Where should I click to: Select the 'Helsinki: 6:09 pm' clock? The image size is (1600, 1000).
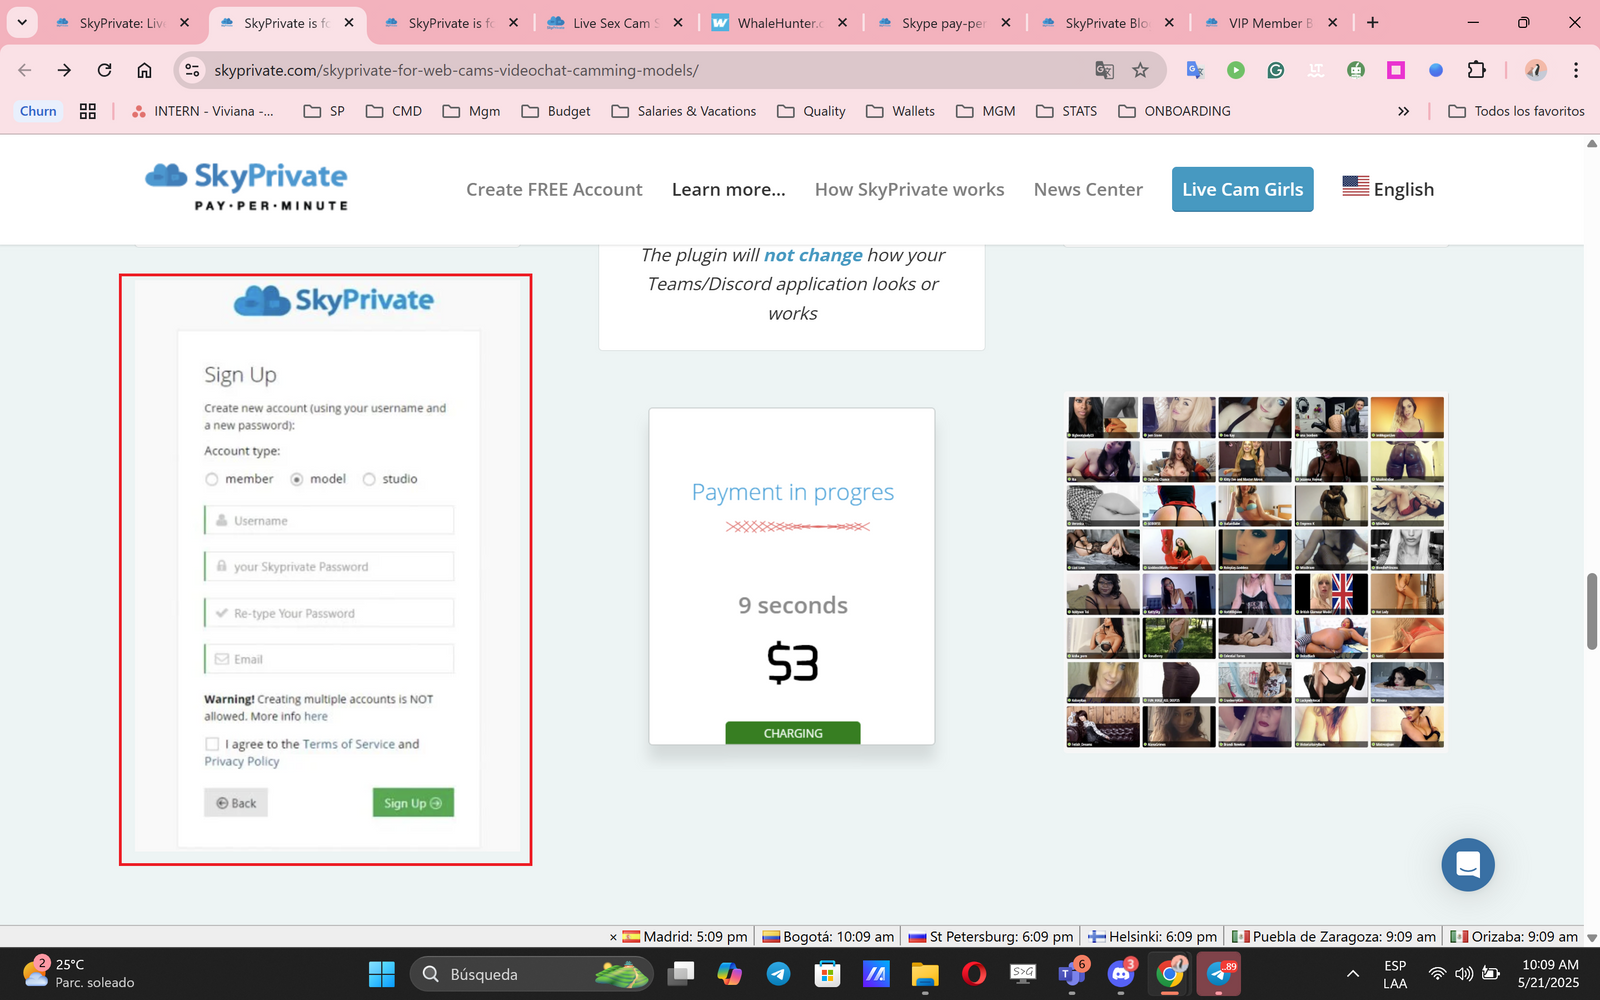pyautogui.click(x=1152, y=937)
